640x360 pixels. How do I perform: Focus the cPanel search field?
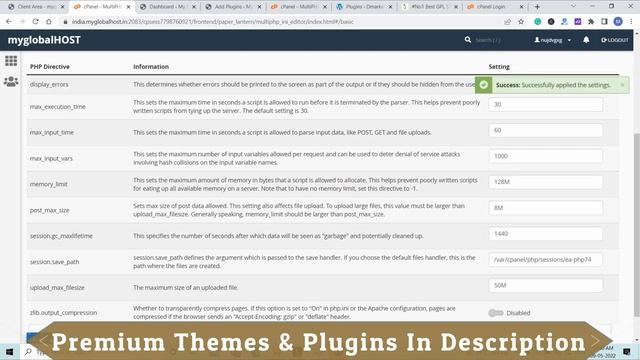pos(488,40)
